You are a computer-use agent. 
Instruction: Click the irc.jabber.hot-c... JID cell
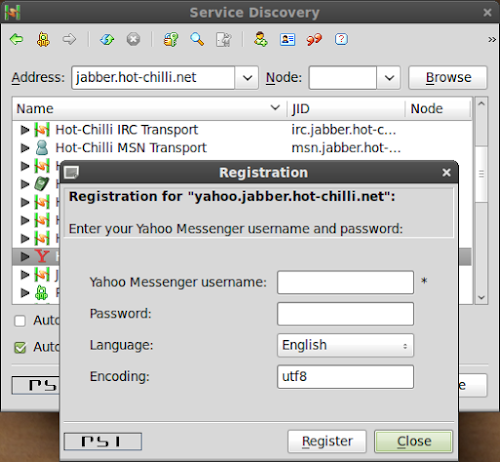[x=344, y=130]
